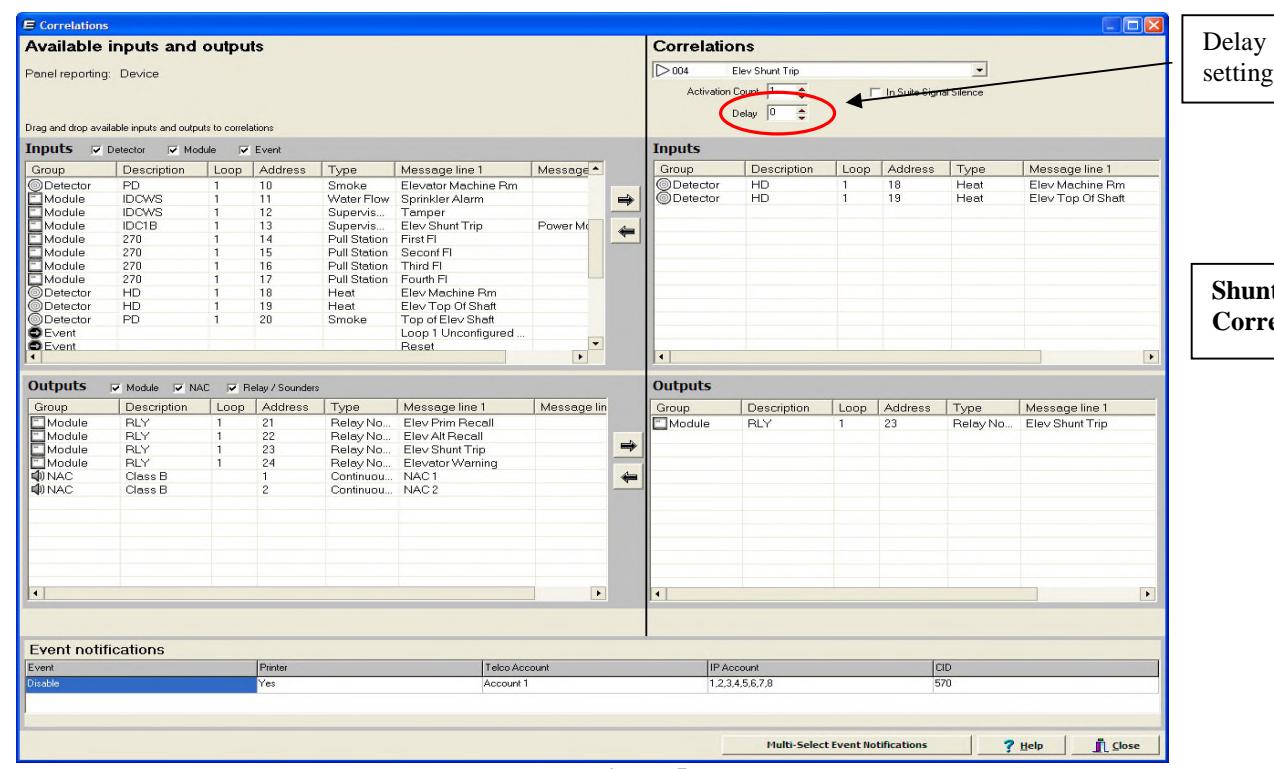Image resolution: width=1274 pixels, height=769 pixels.
Task: Click detector icon of correlated Elev Machine Rm input
Action: 662,185
